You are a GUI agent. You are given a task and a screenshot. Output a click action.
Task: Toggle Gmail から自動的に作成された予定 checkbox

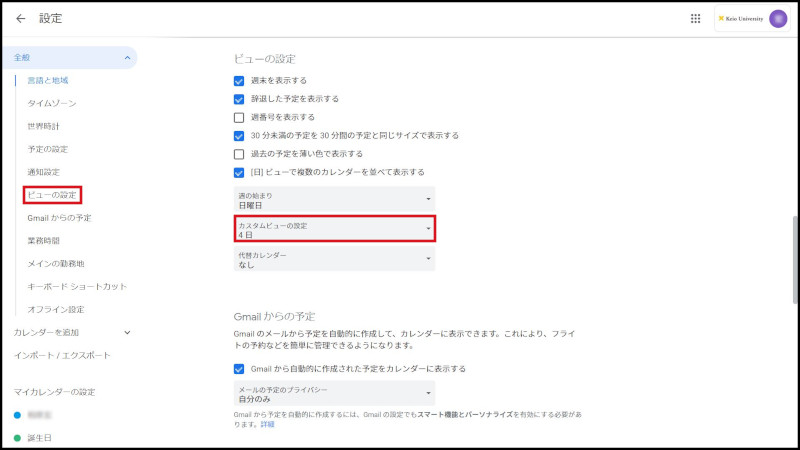pyautogui.click(x=239, y=368)
